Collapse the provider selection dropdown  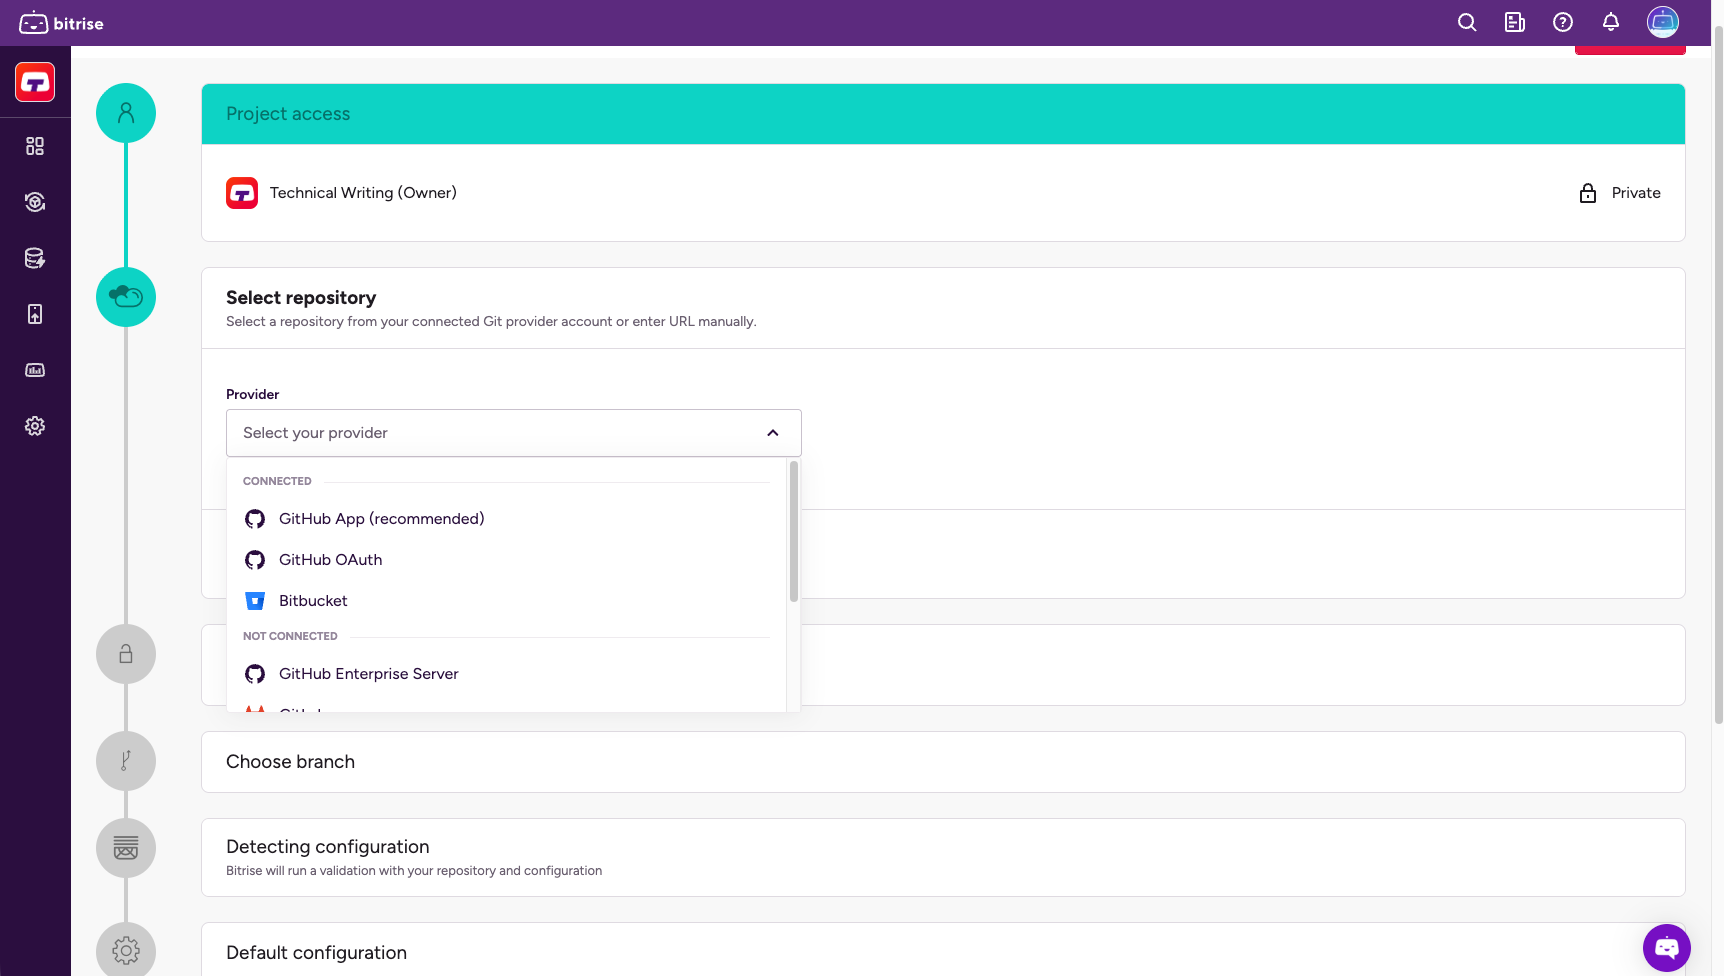click(771, 432)
